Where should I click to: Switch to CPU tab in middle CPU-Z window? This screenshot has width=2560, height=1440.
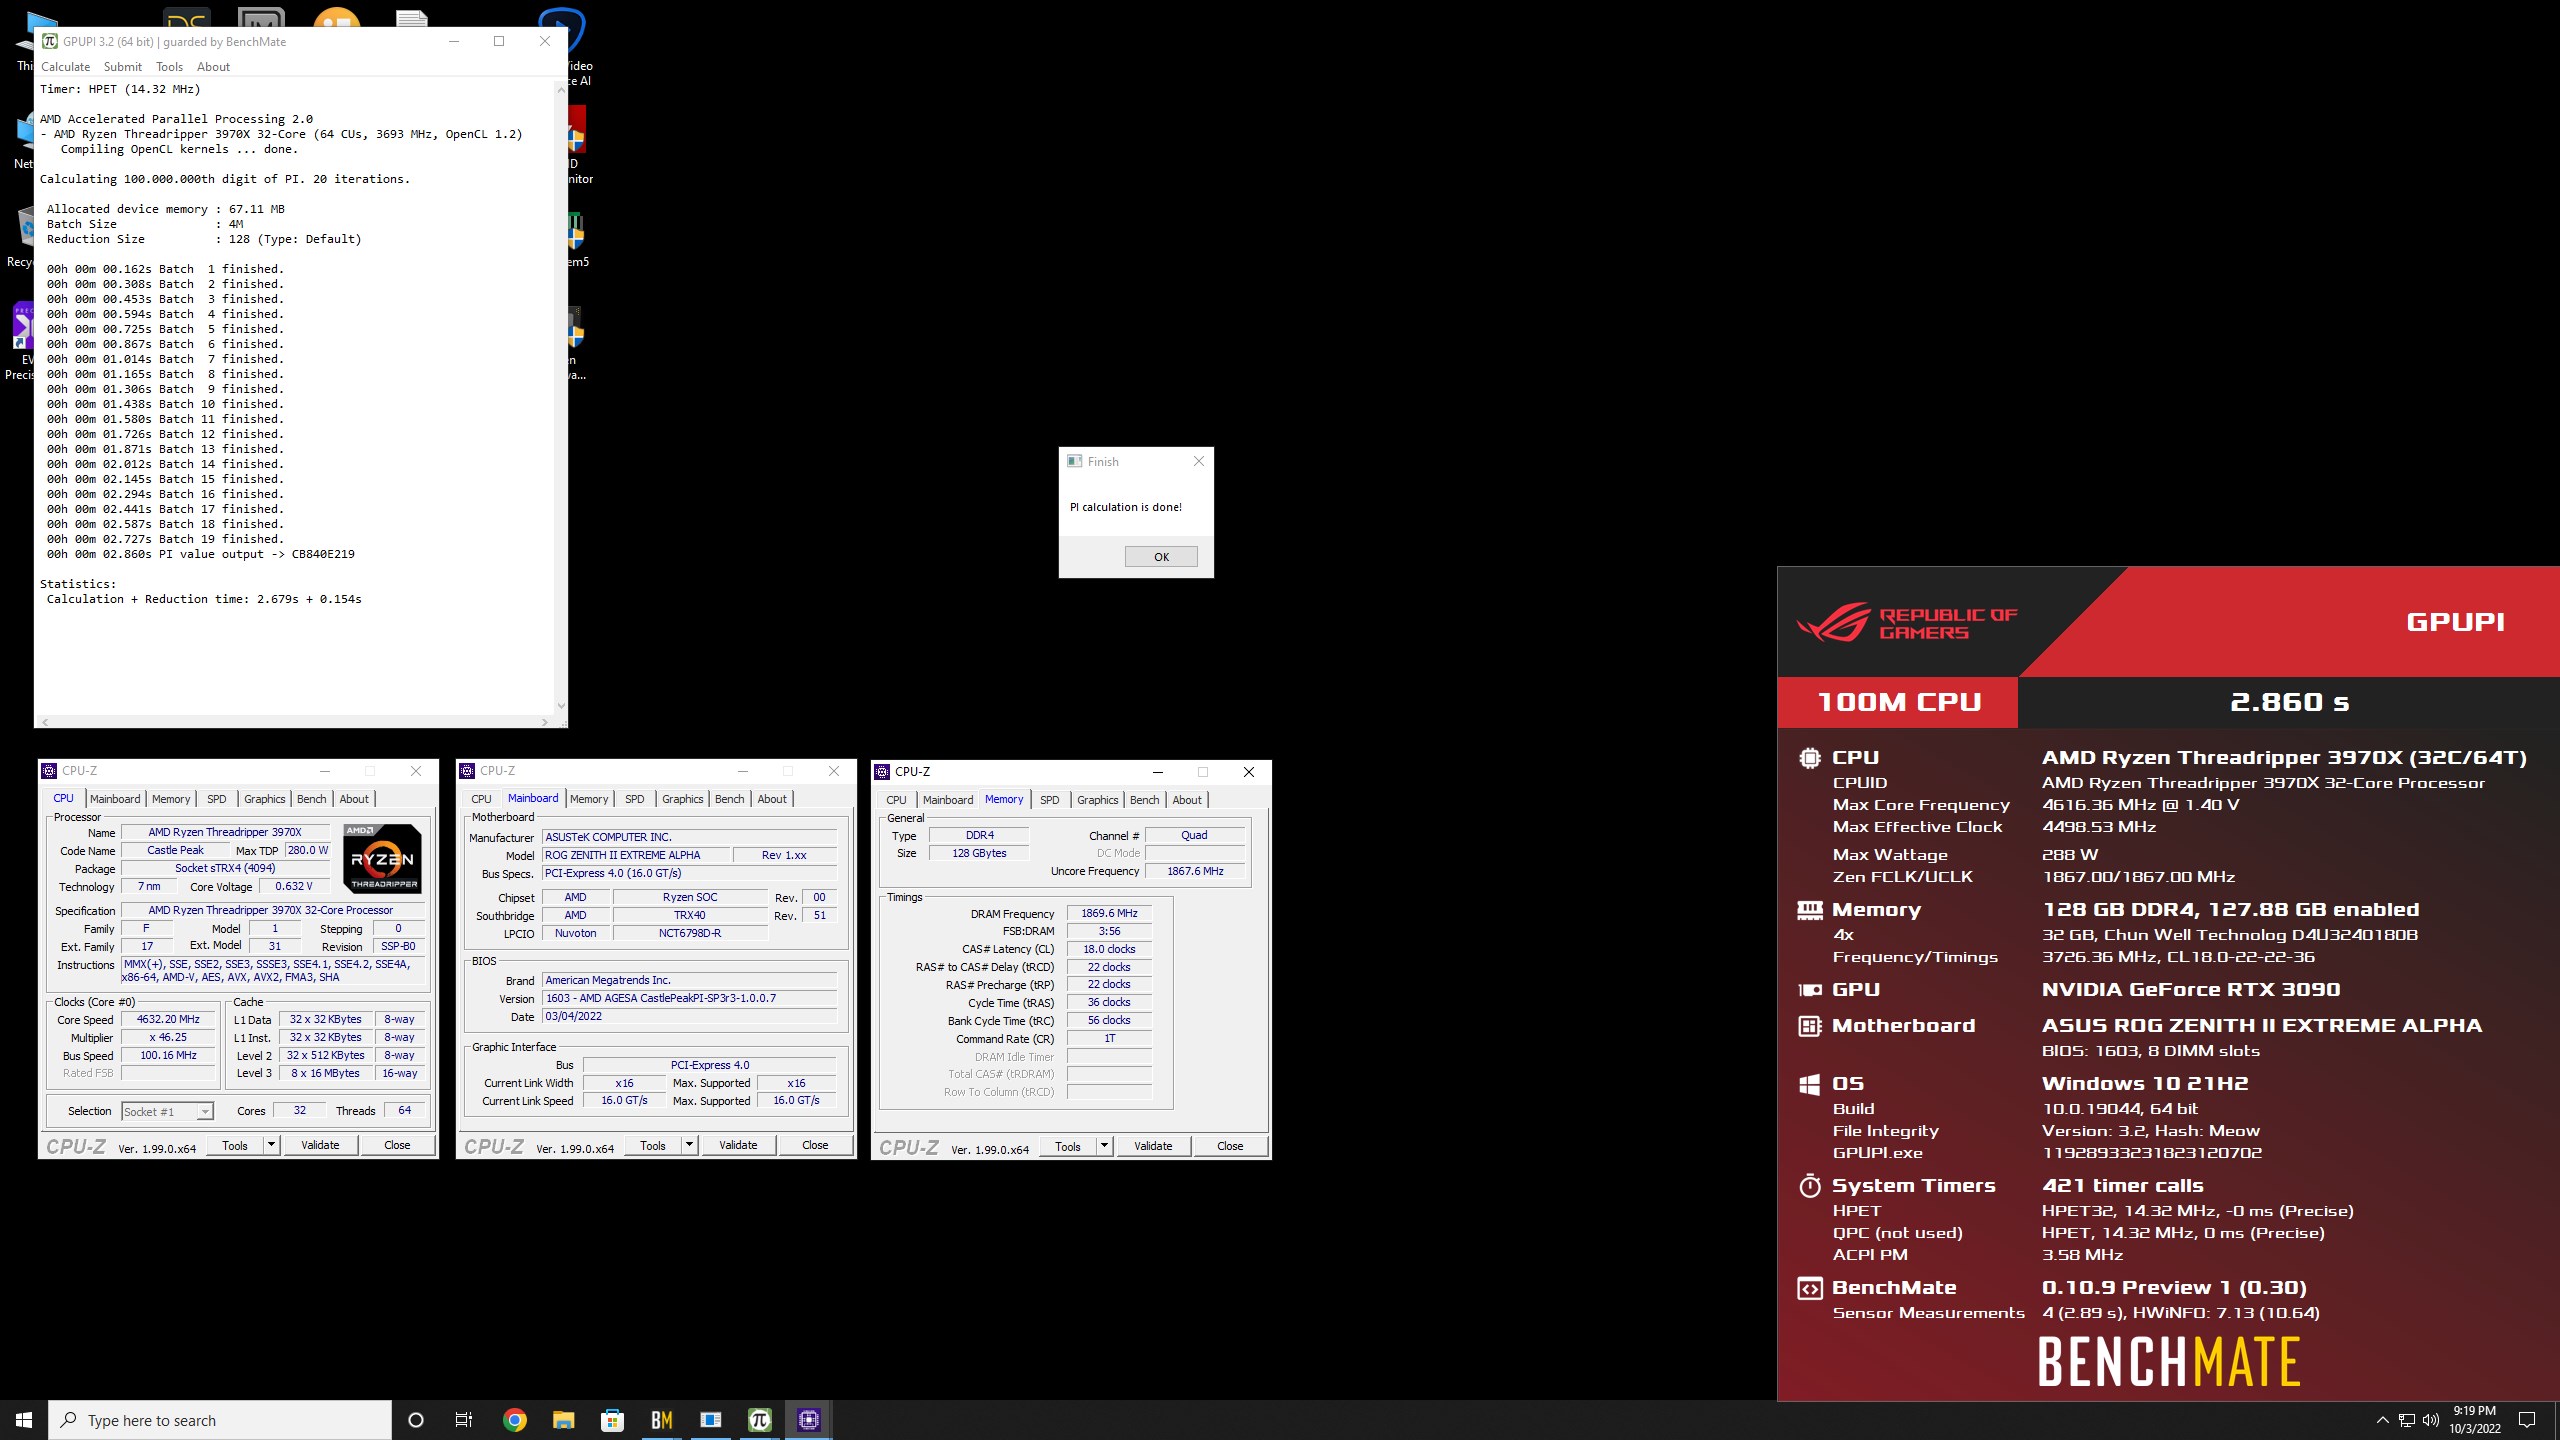click(x=481, y=799)
